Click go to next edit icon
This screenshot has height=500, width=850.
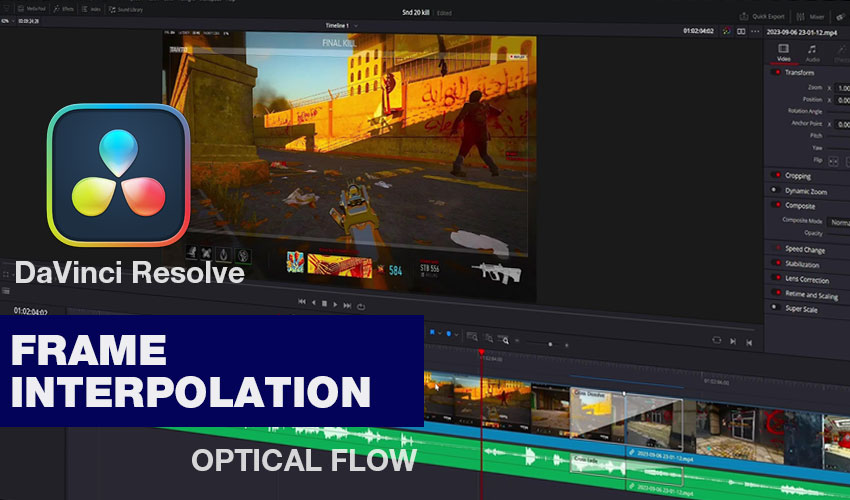(733, 341)
